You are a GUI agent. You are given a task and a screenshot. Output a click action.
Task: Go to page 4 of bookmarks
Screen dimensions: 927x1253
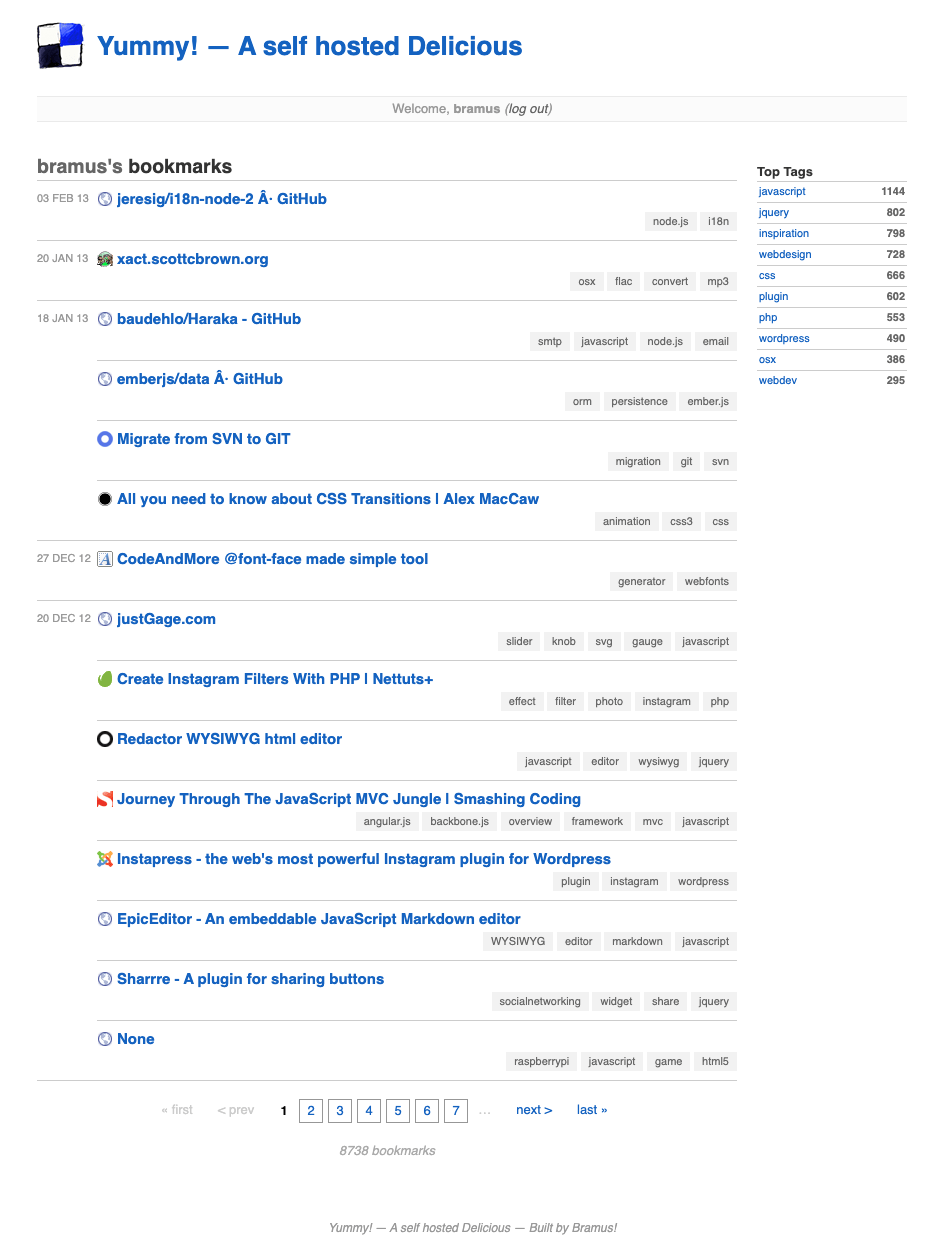(x=369, y=1110)
